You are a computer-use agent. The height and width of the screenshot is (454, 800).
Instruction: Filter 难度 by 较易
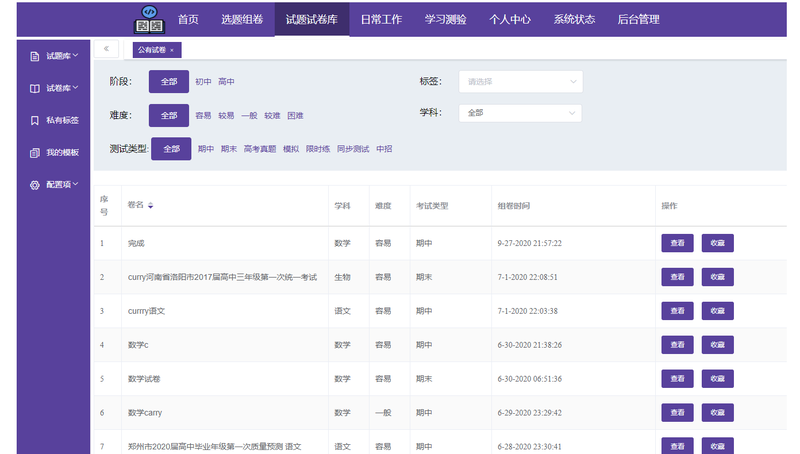click(226, 116)
